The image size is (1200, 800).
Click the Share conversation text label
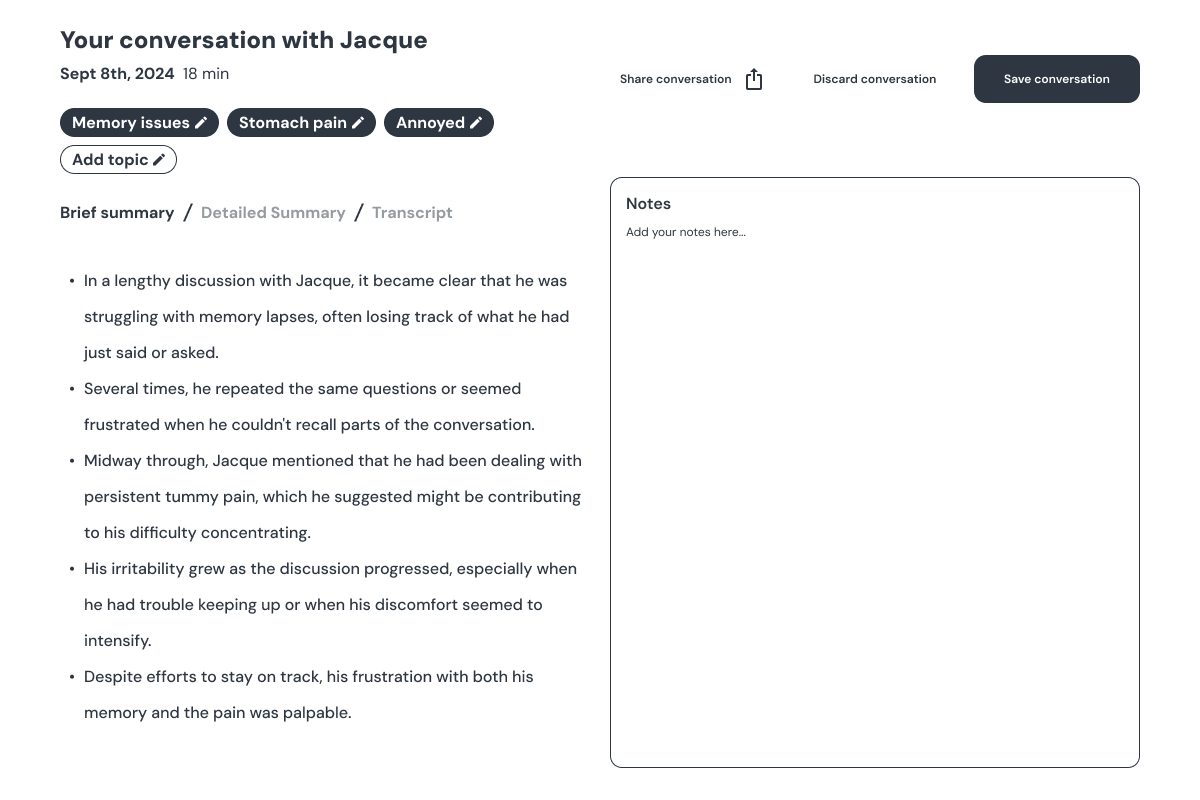click(x=675, y=79)
